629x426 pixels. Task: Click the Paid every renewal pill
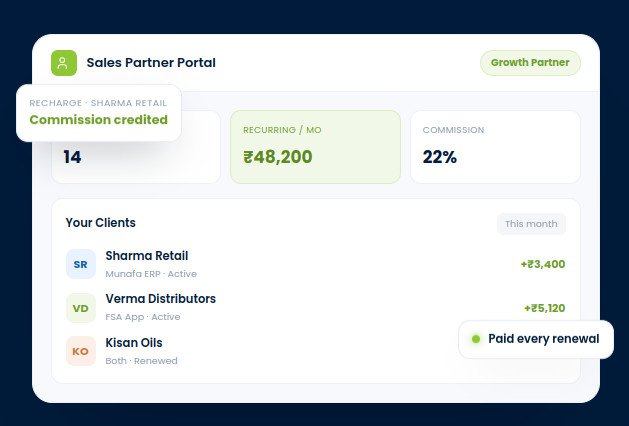click(x=536, y=339)
